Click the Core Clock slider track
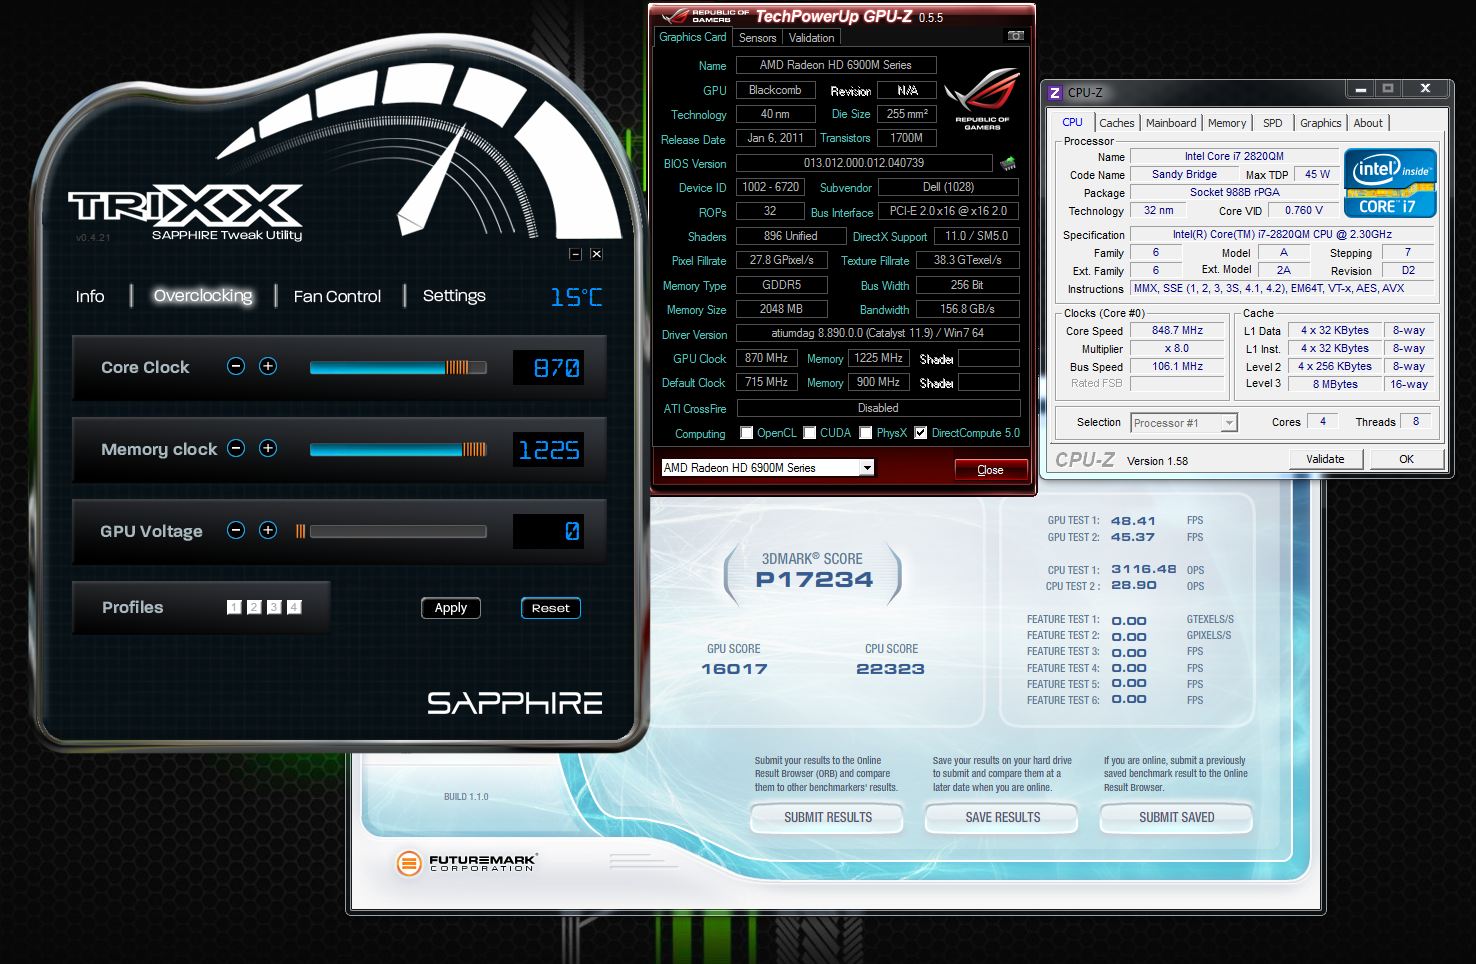This screenshot has height=964, width=1476. click(x=398, y=367)
